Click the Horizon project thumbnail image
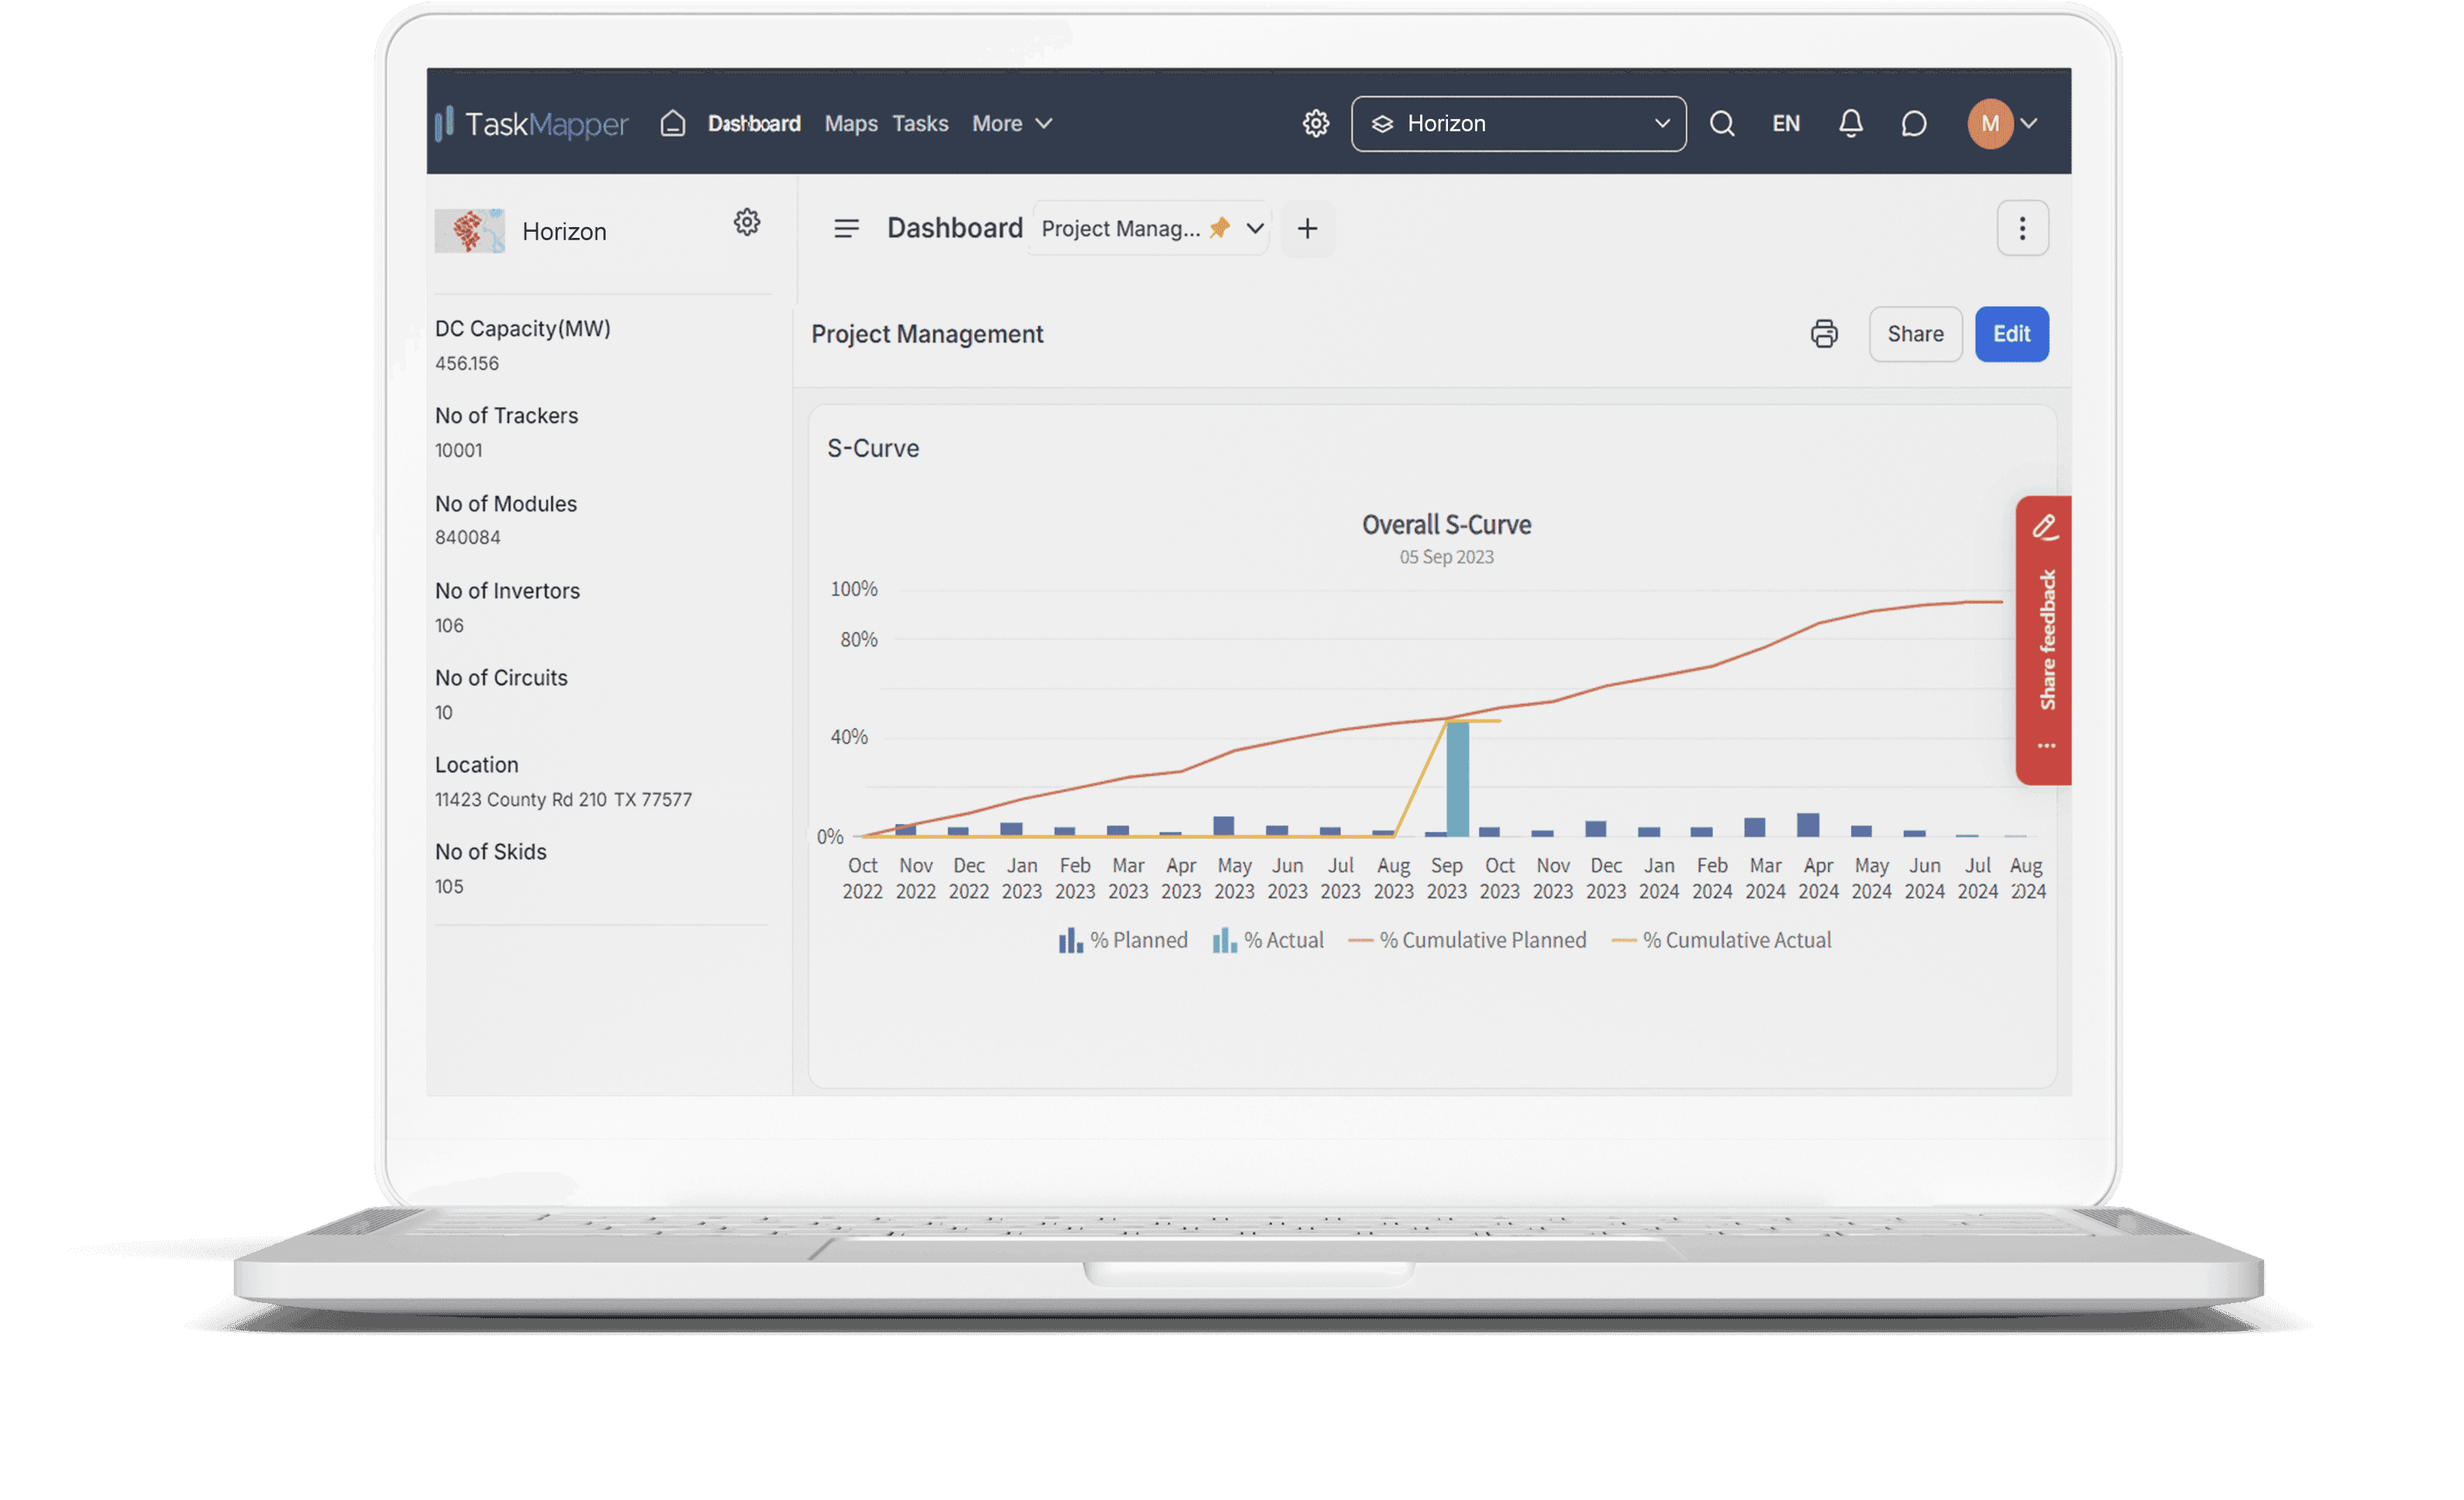This screenshot has height=1500, width=2464. [470, 231]
